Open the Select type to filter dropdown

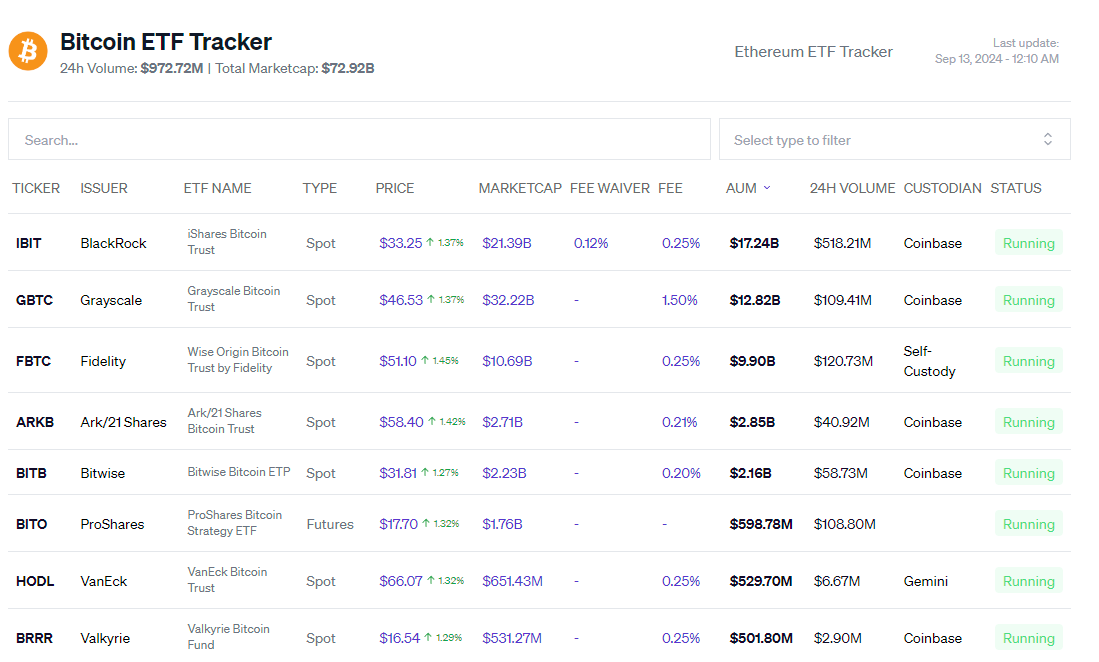(894, 139)
